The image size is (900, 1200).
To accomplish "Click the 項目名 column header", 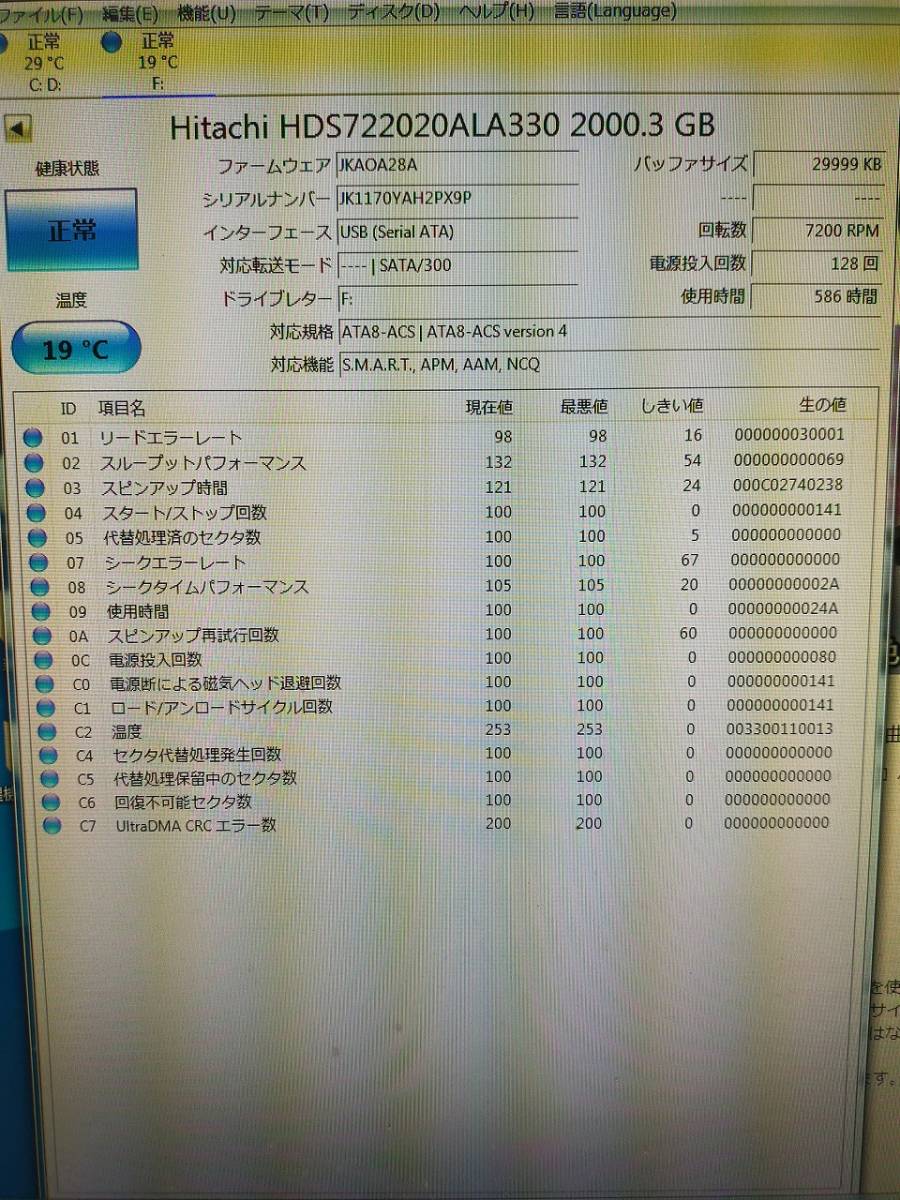I will tap(121, 408).
